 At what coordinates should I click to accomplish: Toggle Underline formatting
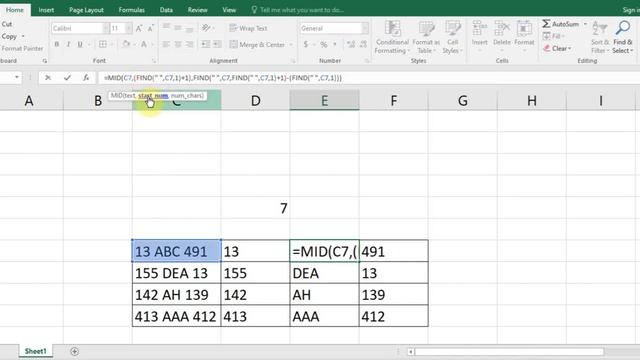coord(80,44)
